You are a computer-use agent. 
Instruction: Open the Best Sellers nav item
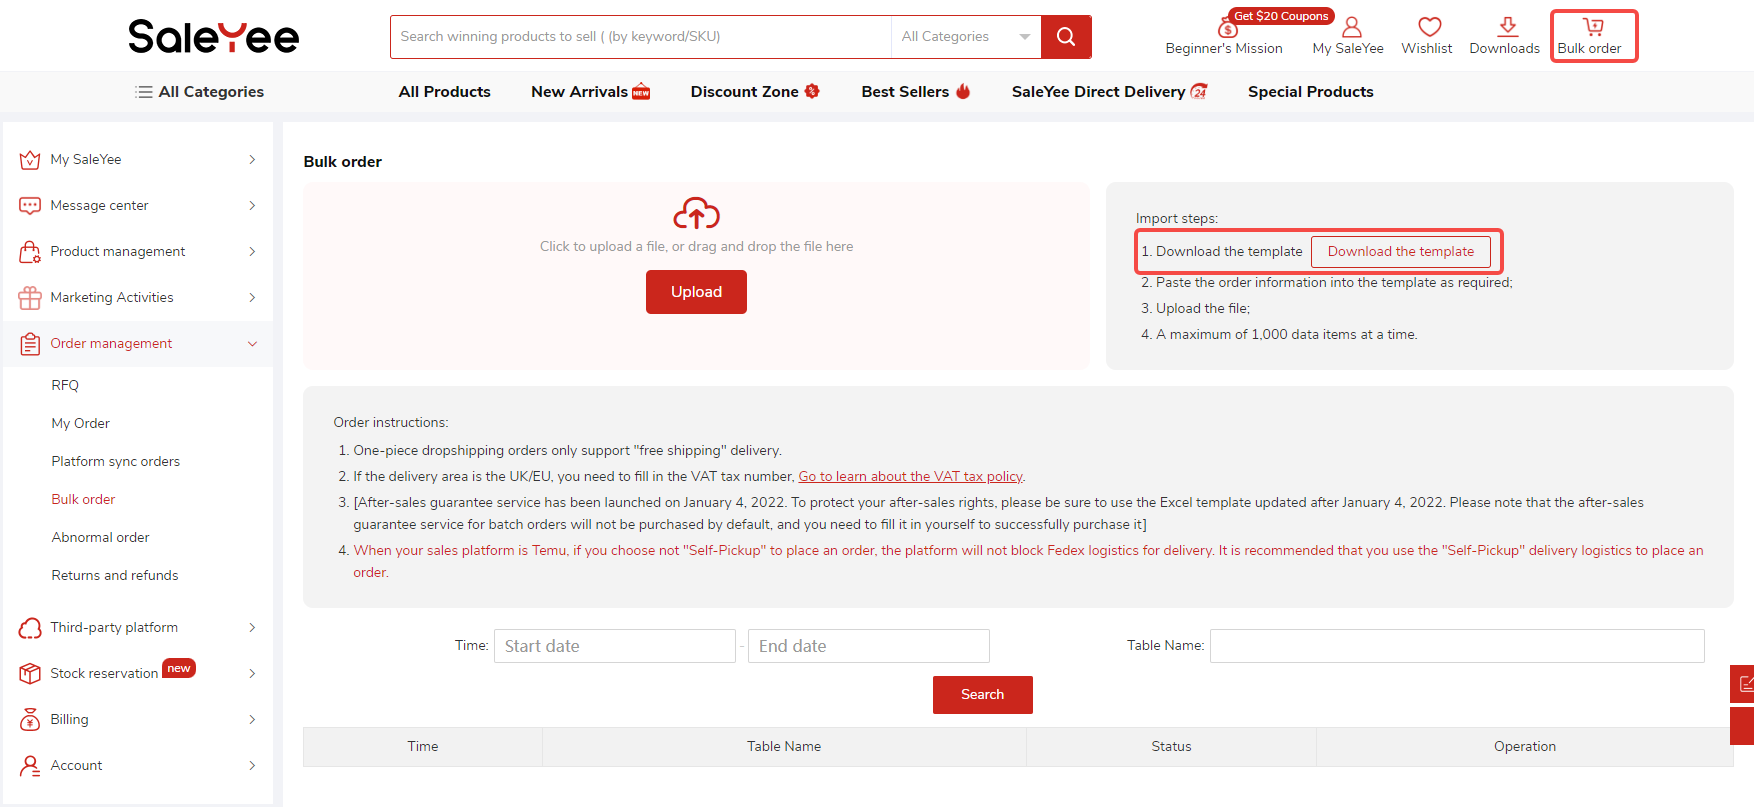905,92
